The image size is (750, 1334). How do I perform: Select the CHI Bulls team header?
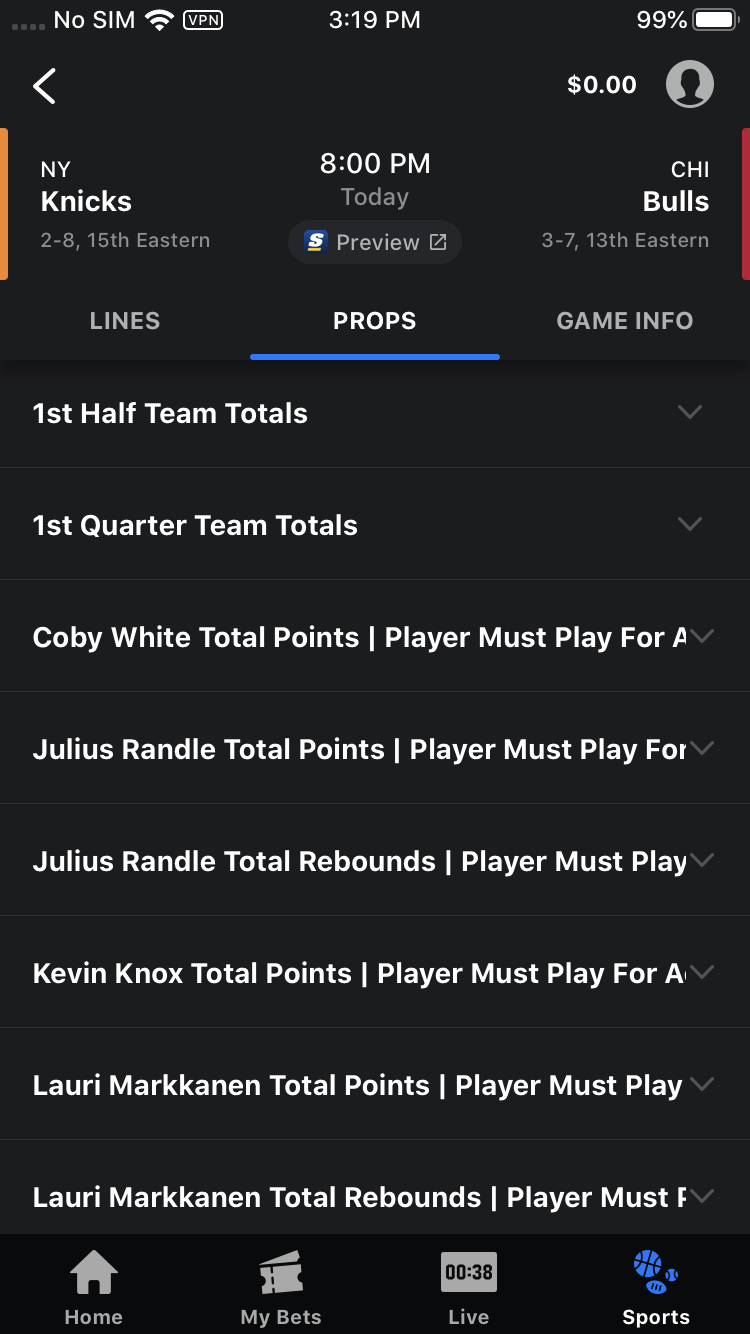coord(675,202)
